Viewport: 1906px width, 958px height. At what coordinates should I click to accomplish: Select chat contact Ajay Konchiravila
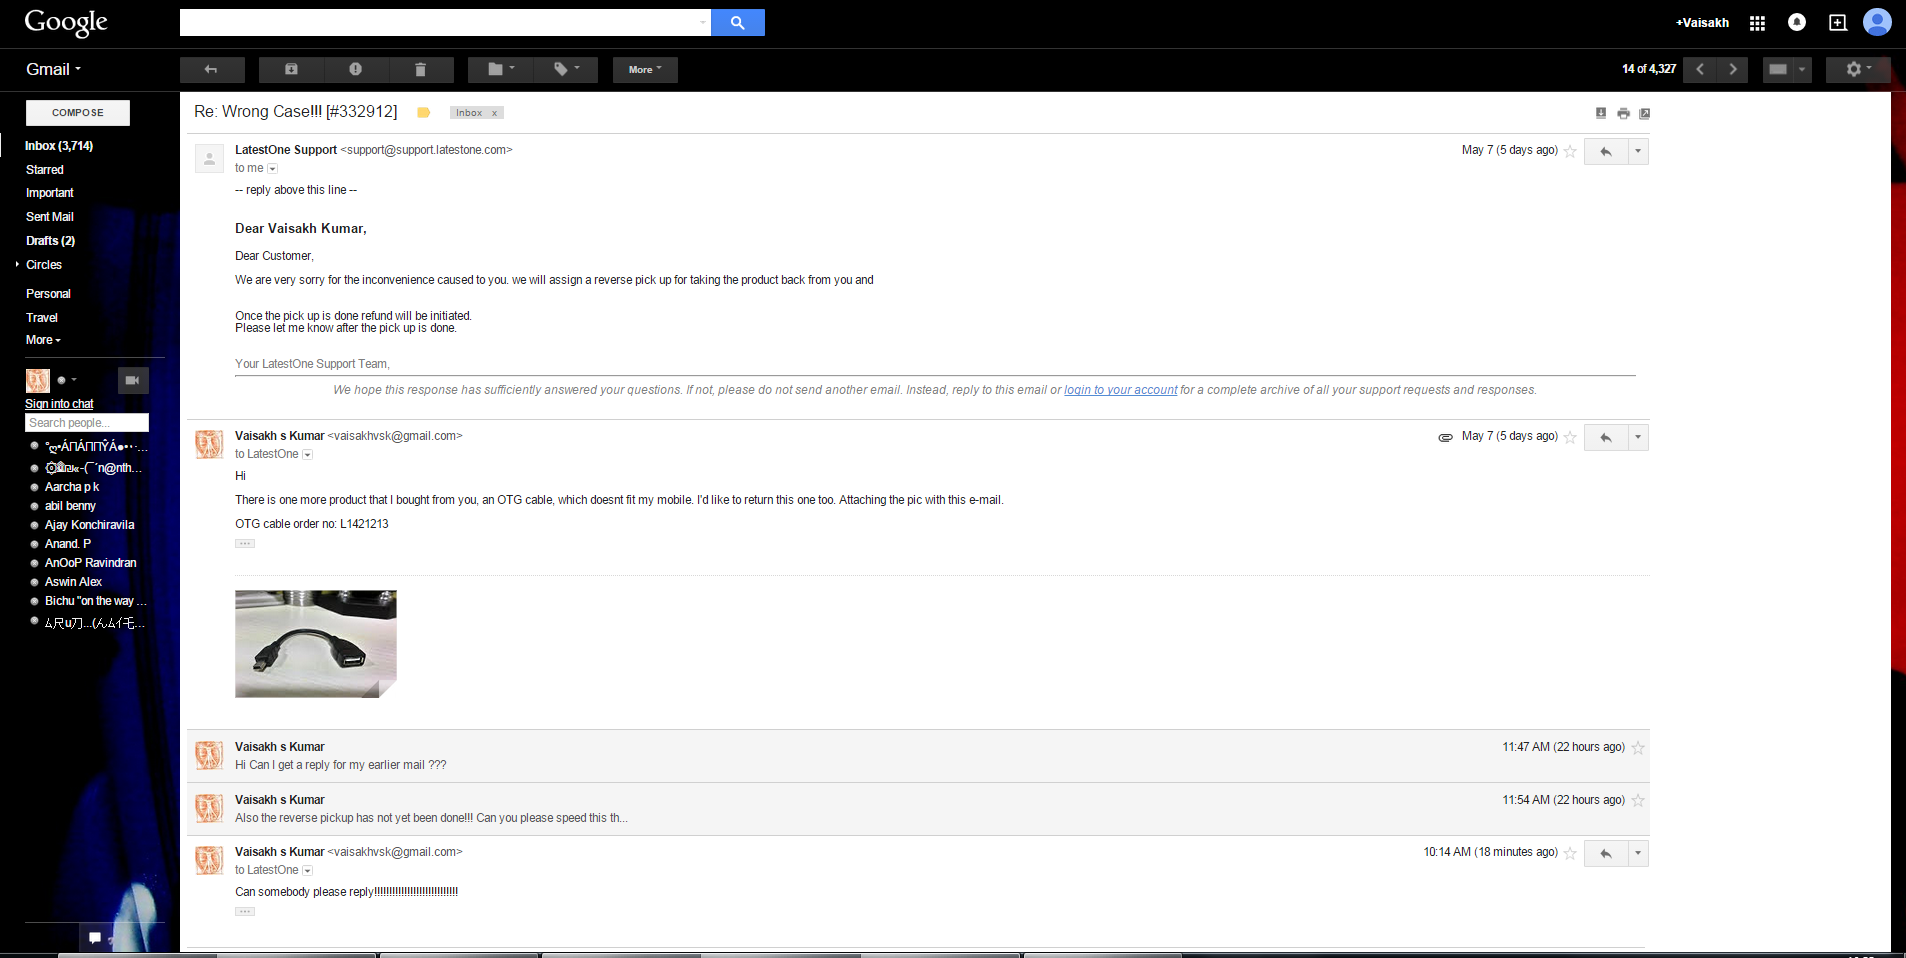tap(89, 525)
